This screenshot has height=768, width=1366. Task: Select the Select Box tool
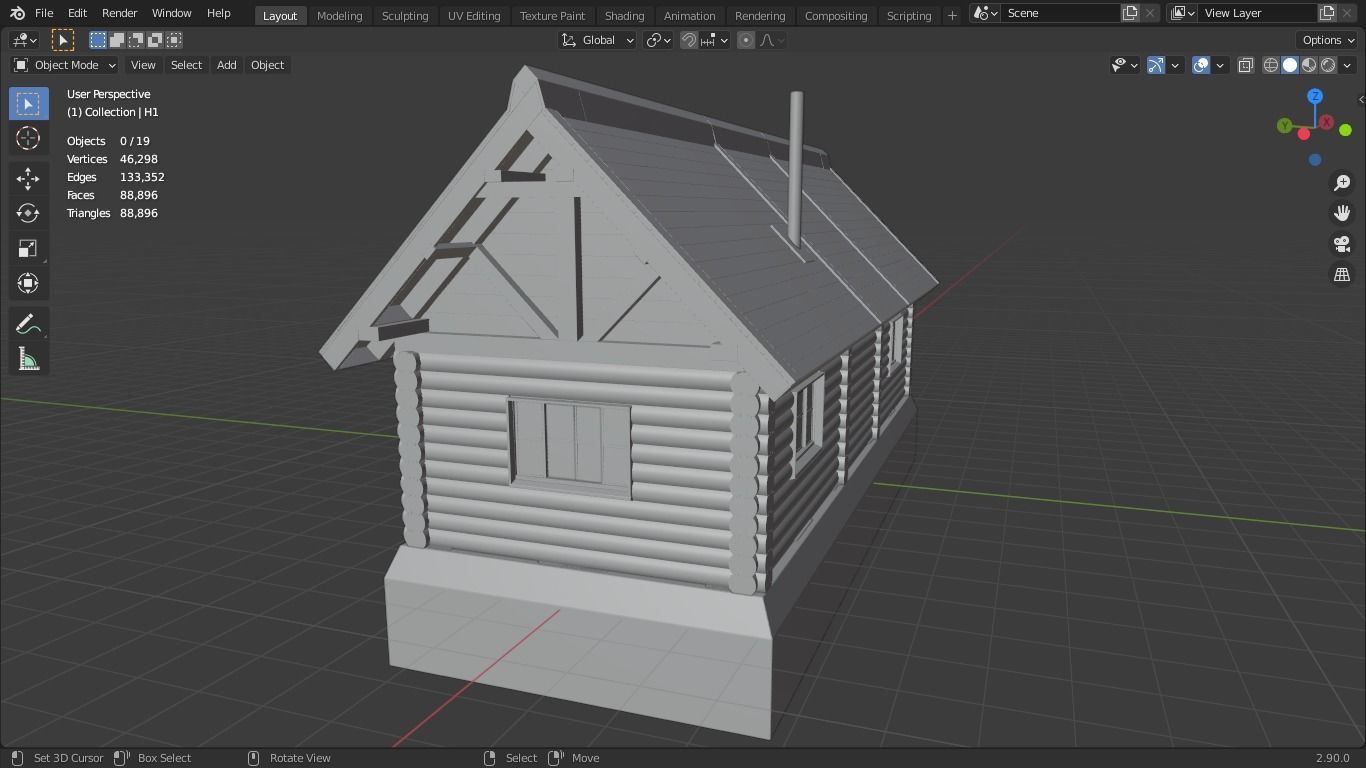pos(28,104)
